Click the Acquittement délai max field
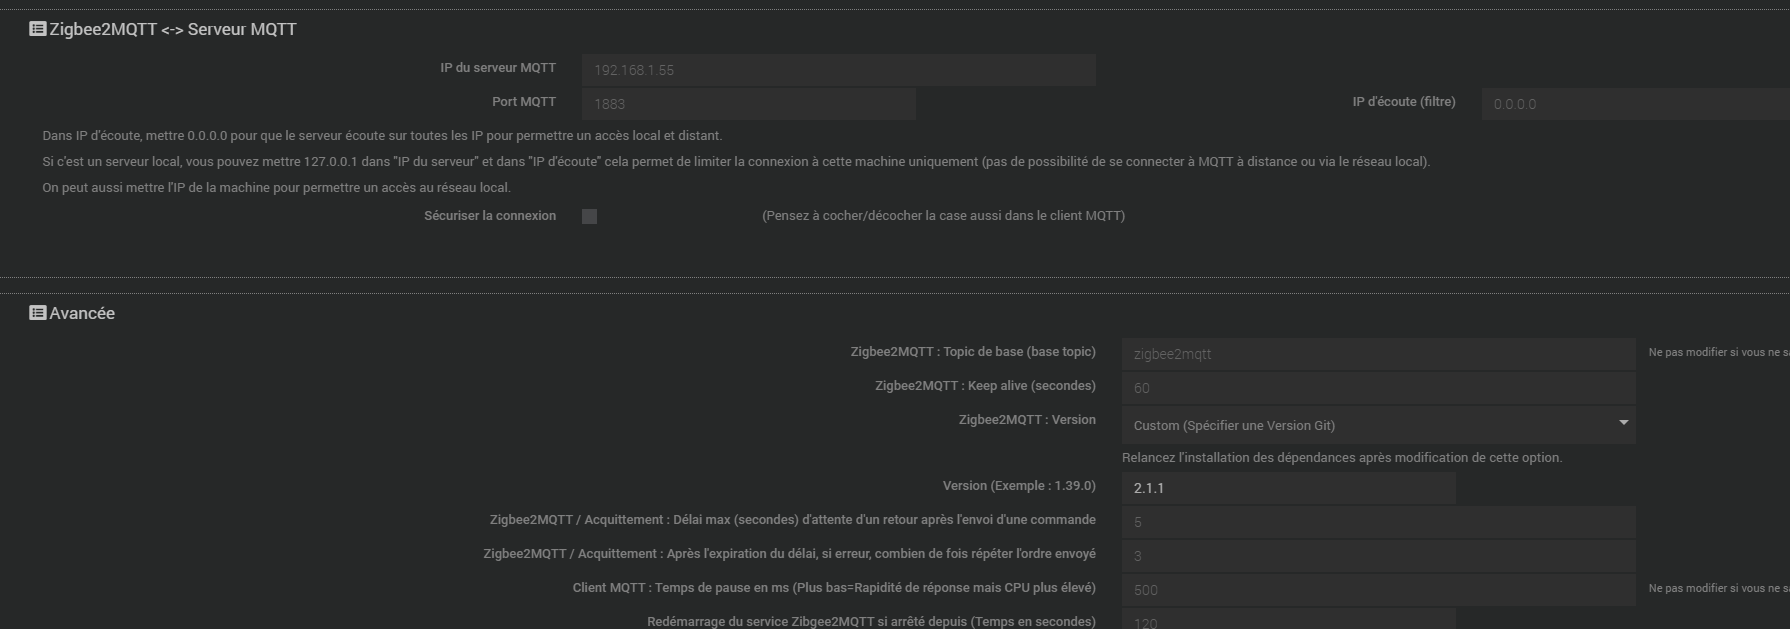 (x=1378, y=522)
